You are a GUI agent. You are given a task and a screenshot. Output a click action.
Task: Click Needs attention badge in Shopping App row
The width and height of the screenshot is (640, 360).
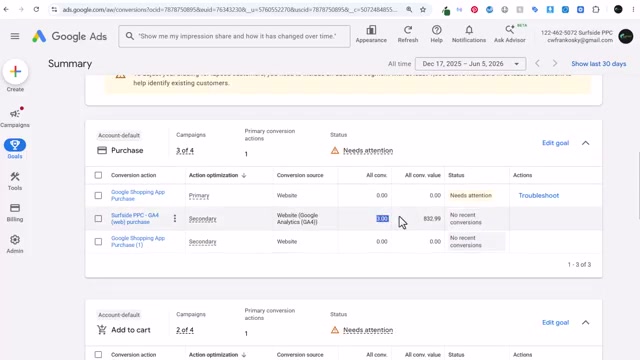point(471,196)
